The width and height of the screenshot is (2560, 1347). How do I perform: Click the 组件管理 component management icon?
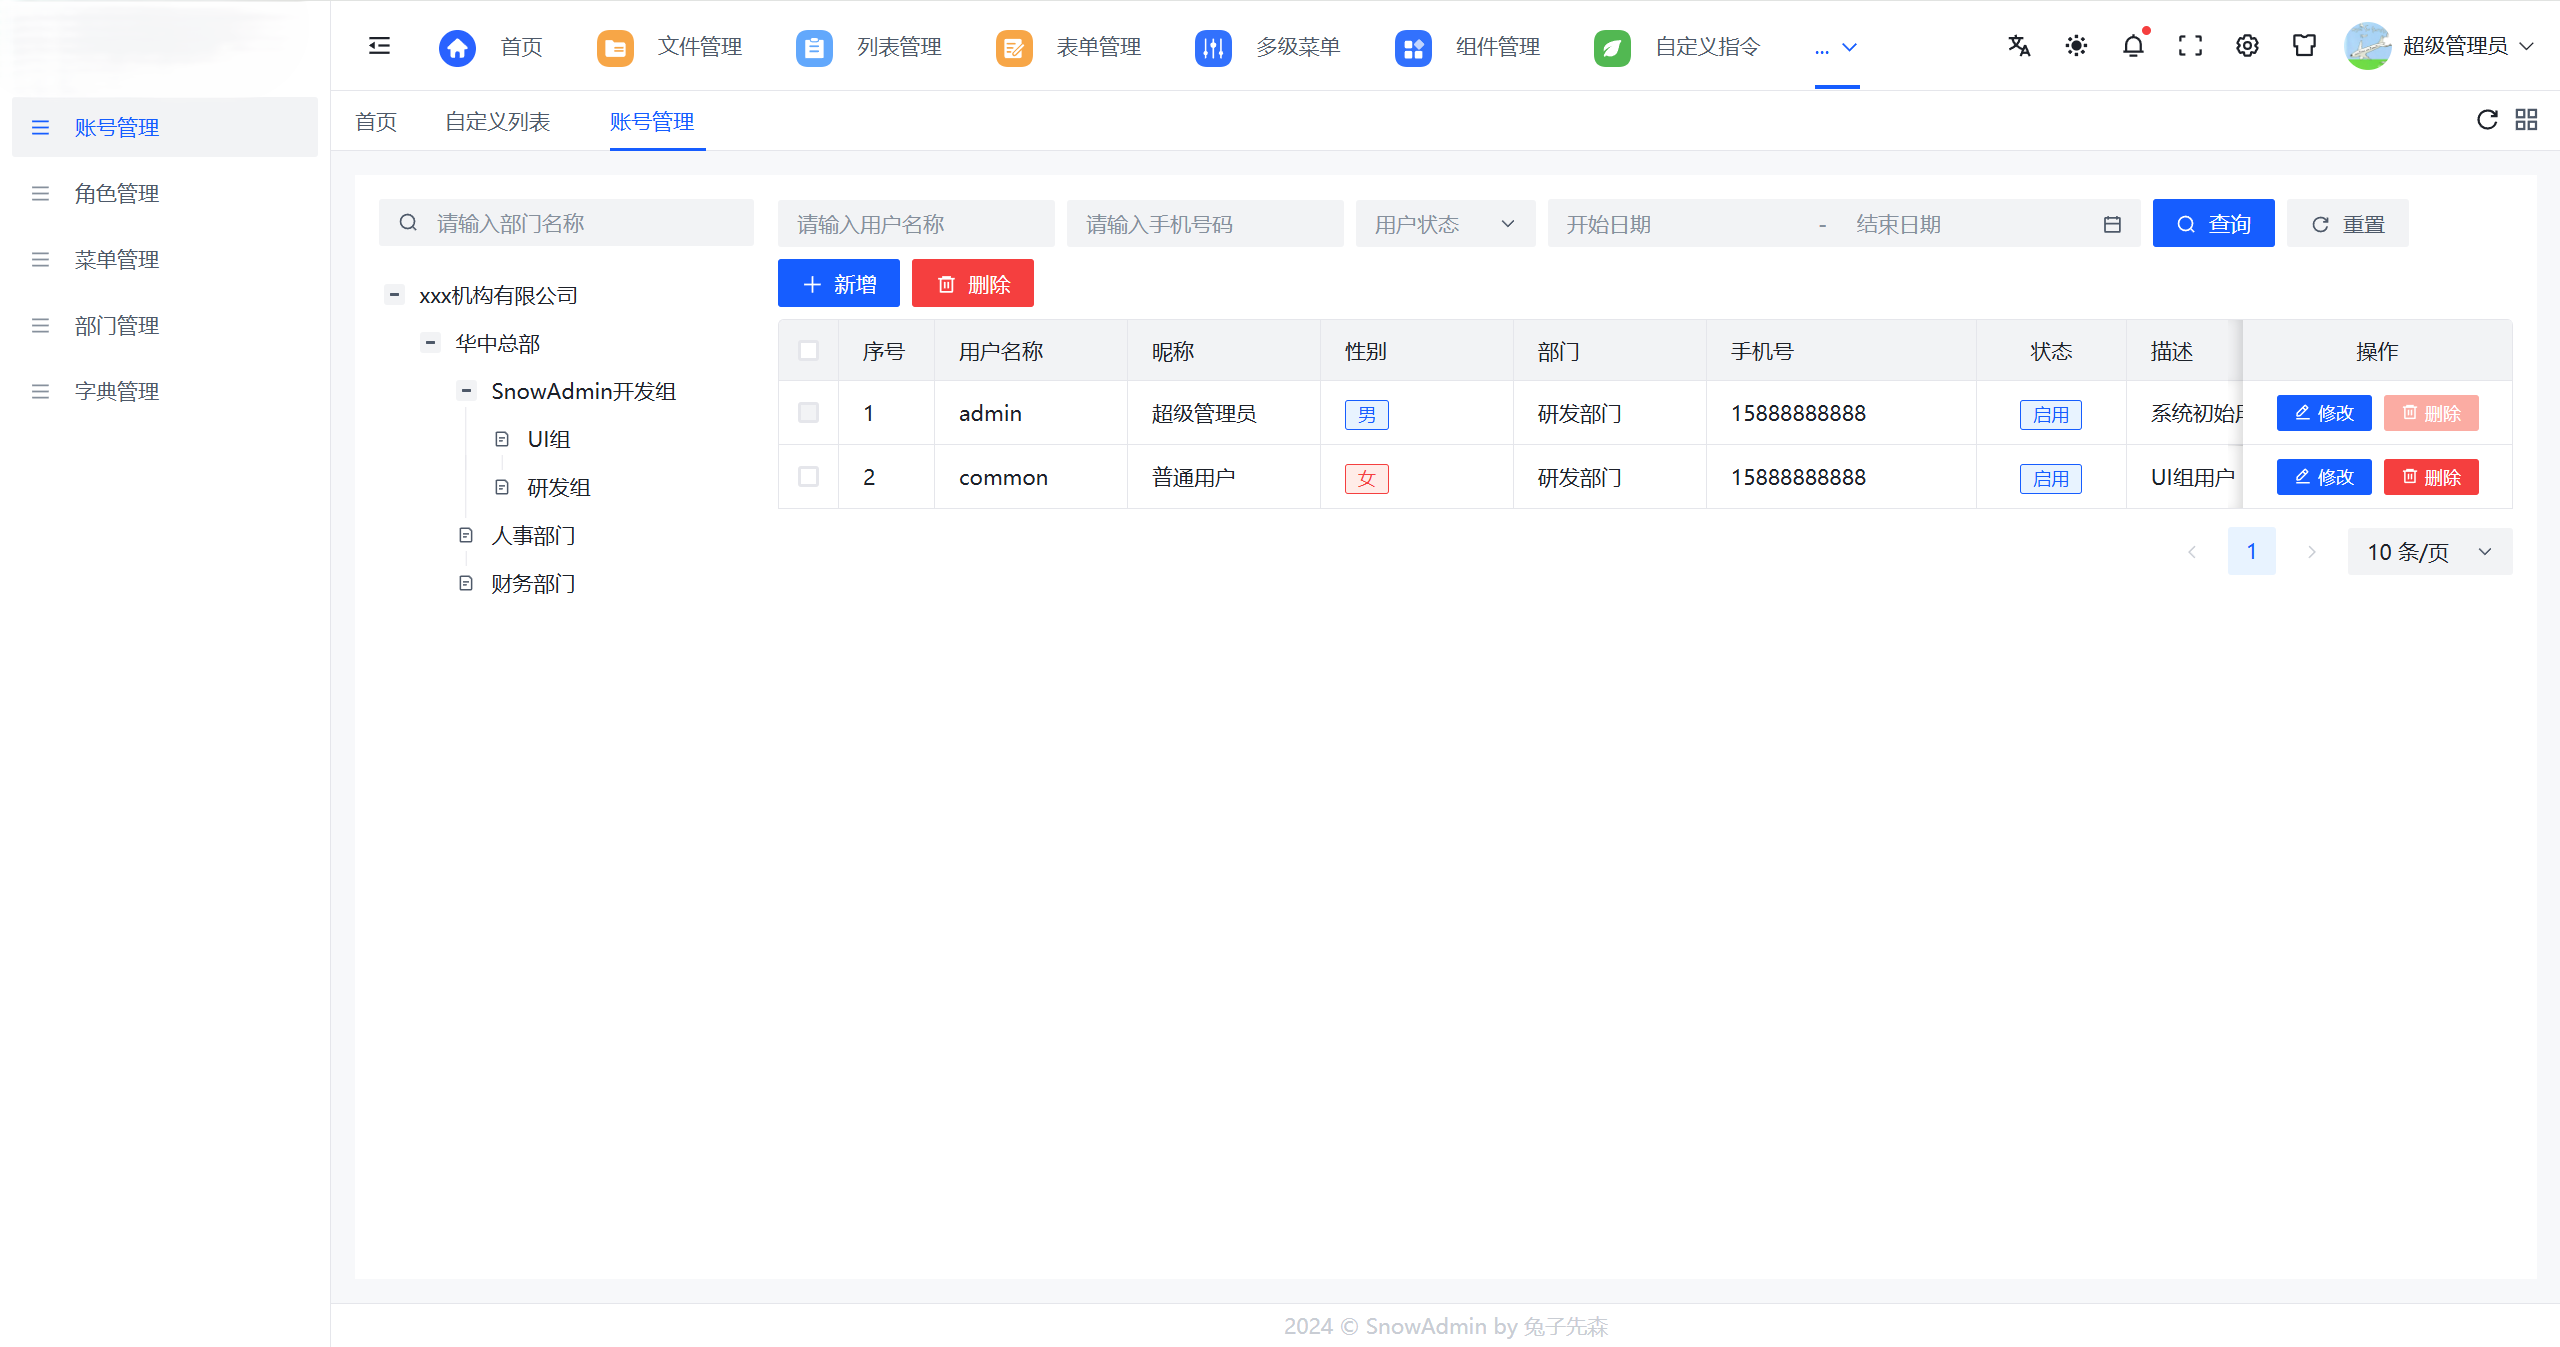click(x=1412, y=46)
